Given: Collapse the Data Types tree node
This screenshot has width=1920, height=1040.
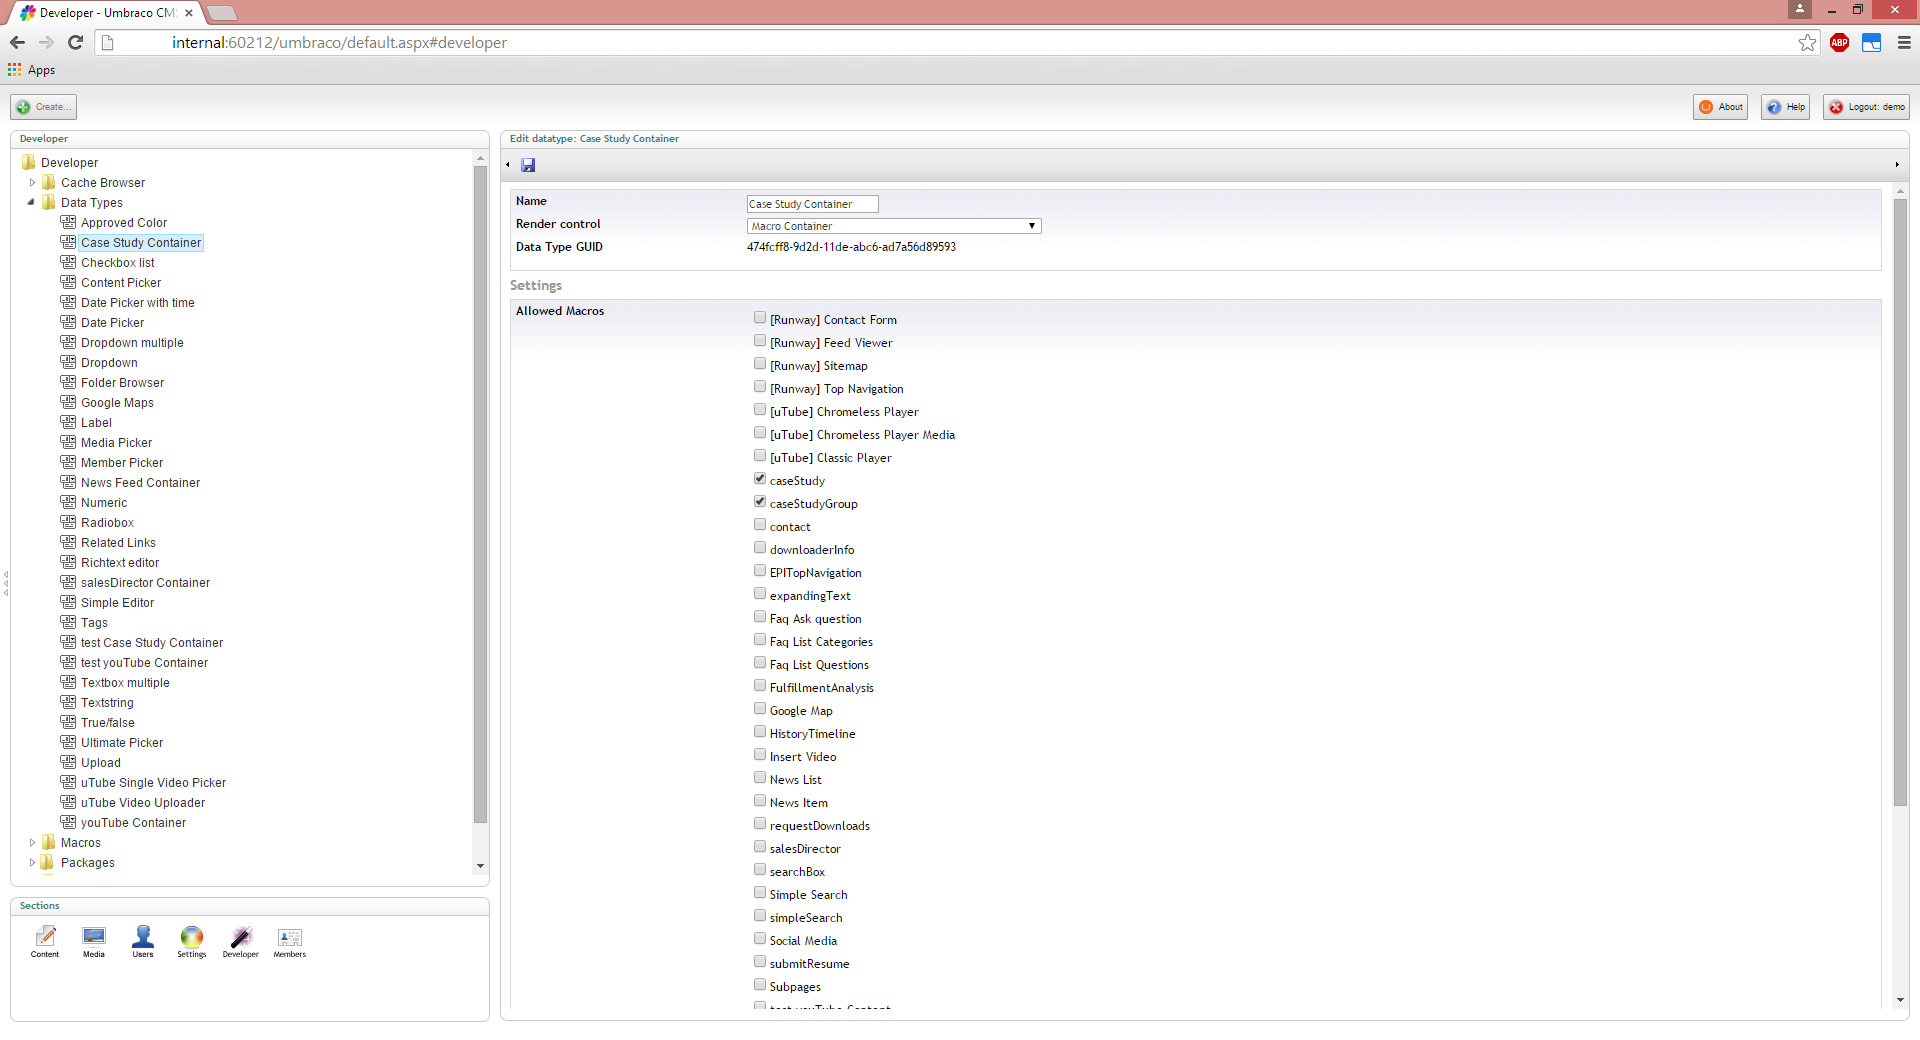Looking at the screenshot, I should (31, 202).
